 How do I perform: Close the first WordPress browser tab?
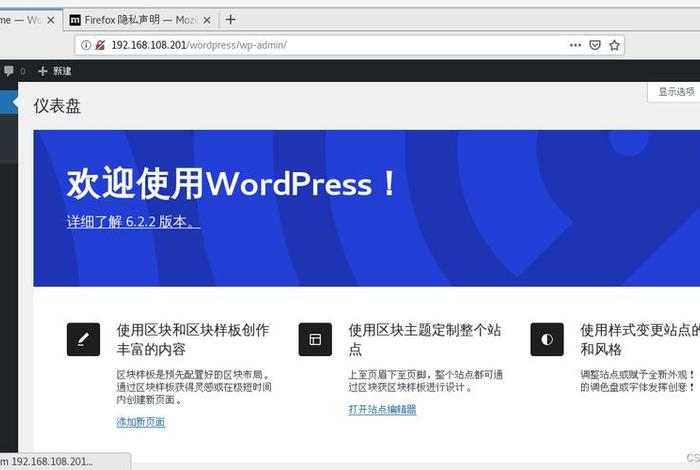51,20
